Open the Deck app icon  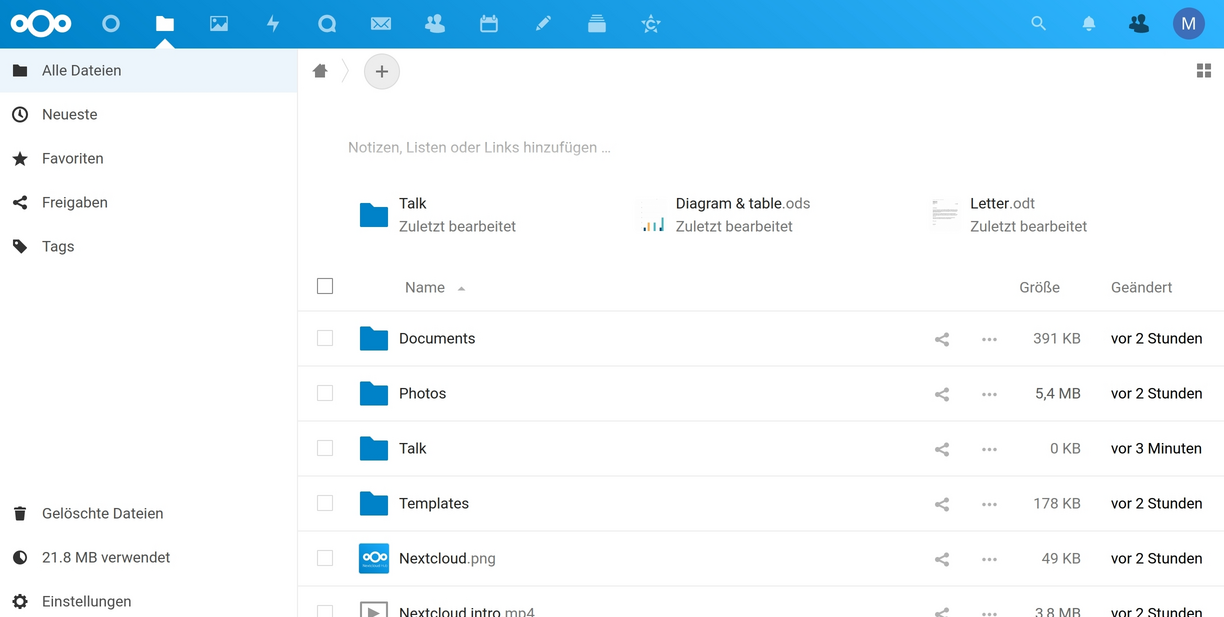(597, 24)
